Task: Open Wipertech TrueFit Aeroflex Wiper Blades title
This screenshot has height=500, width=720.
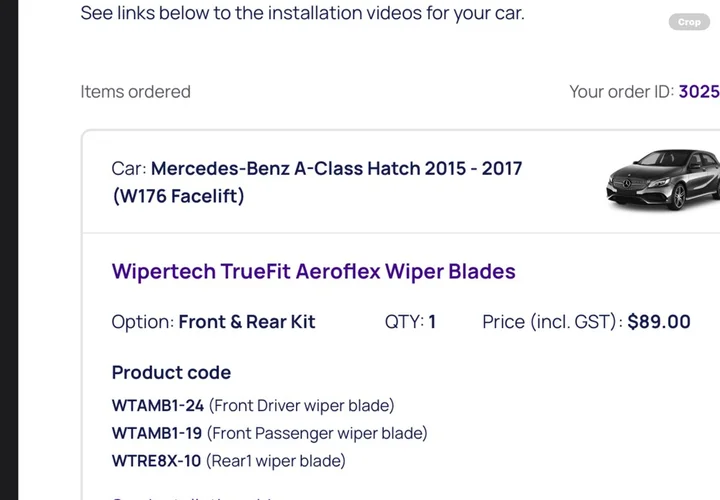Action: click(x=313, y=271)
